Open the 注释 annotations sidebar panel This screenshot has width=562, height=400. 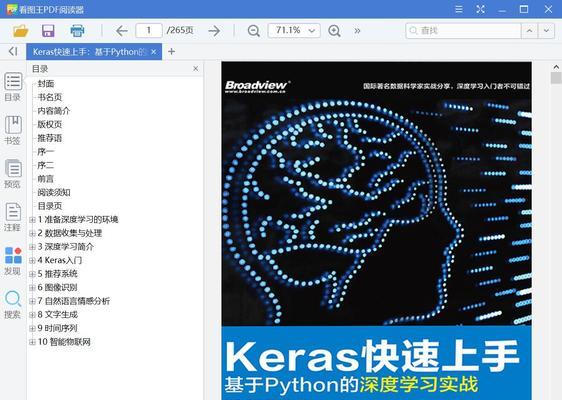(13, 217)
